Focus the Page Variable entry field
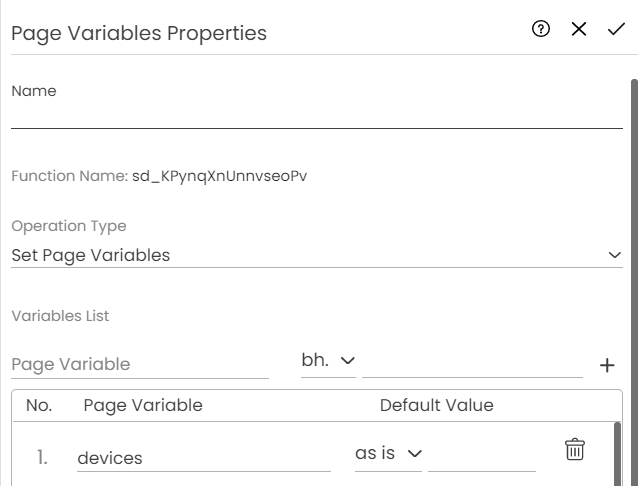 (x=140, y=364)
